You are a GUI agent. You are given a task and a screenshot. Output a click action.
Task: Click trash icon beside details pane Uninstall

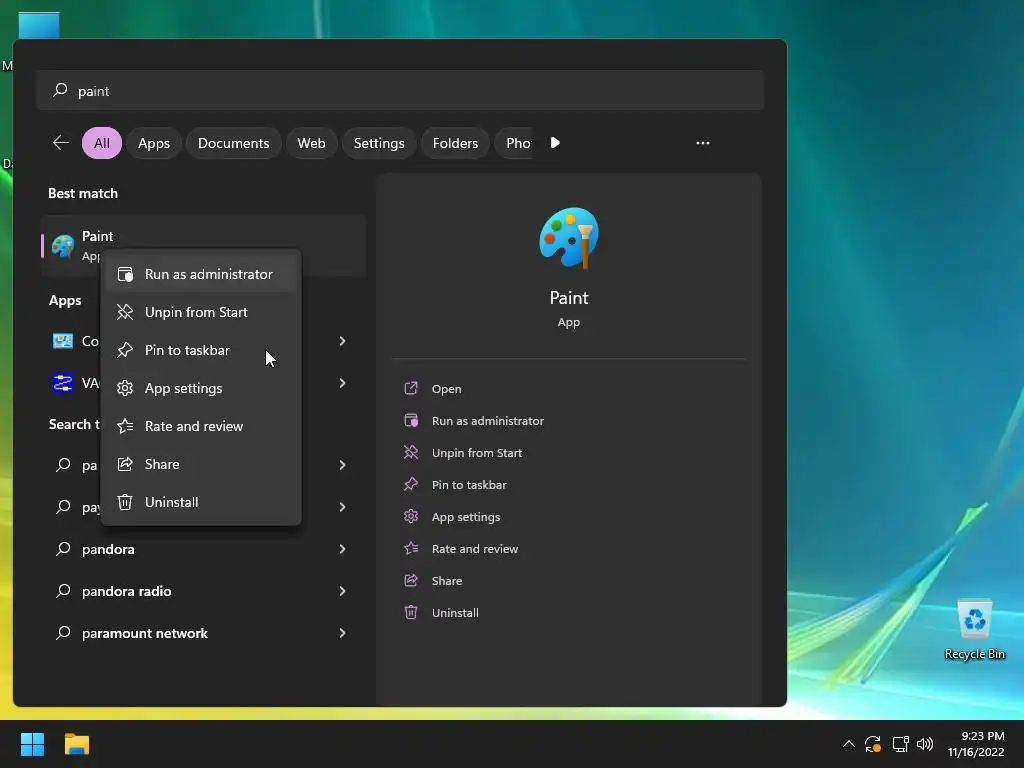coord(411,613)
